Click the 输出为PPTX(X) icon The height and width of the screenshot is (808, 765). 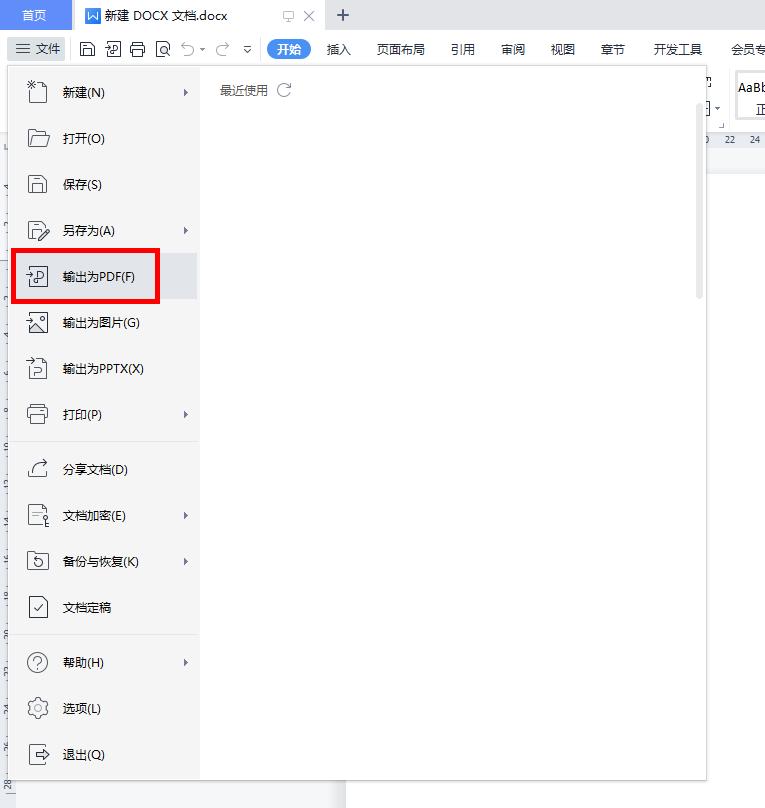pos(37,368)
